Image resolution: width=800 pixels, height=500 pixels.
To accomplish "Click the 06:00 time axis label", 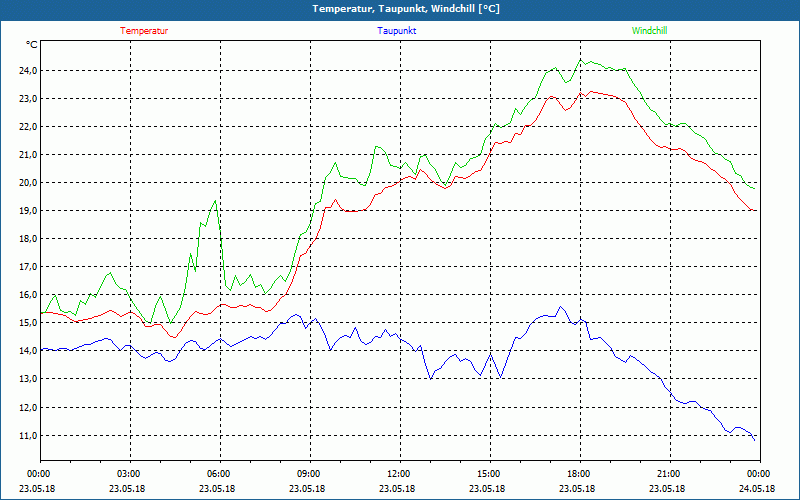I will click(219, 474).
